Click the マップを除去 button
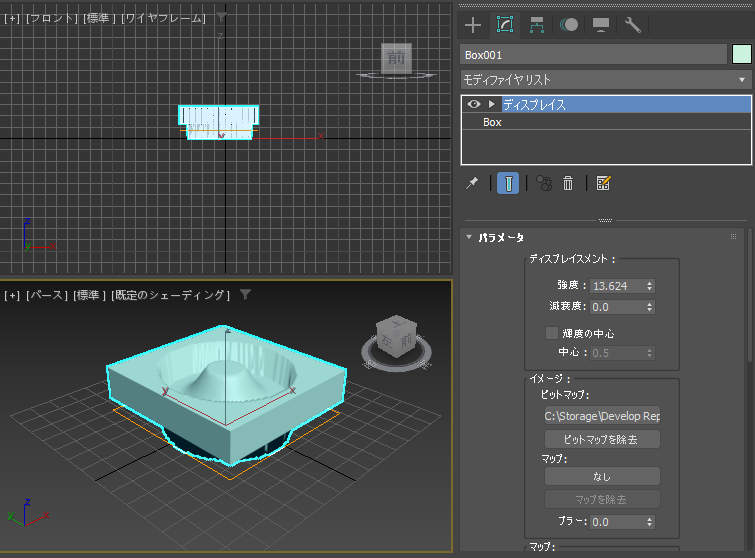Image resolution: width=755 pixels, height=558 pixels. [602, 500]
